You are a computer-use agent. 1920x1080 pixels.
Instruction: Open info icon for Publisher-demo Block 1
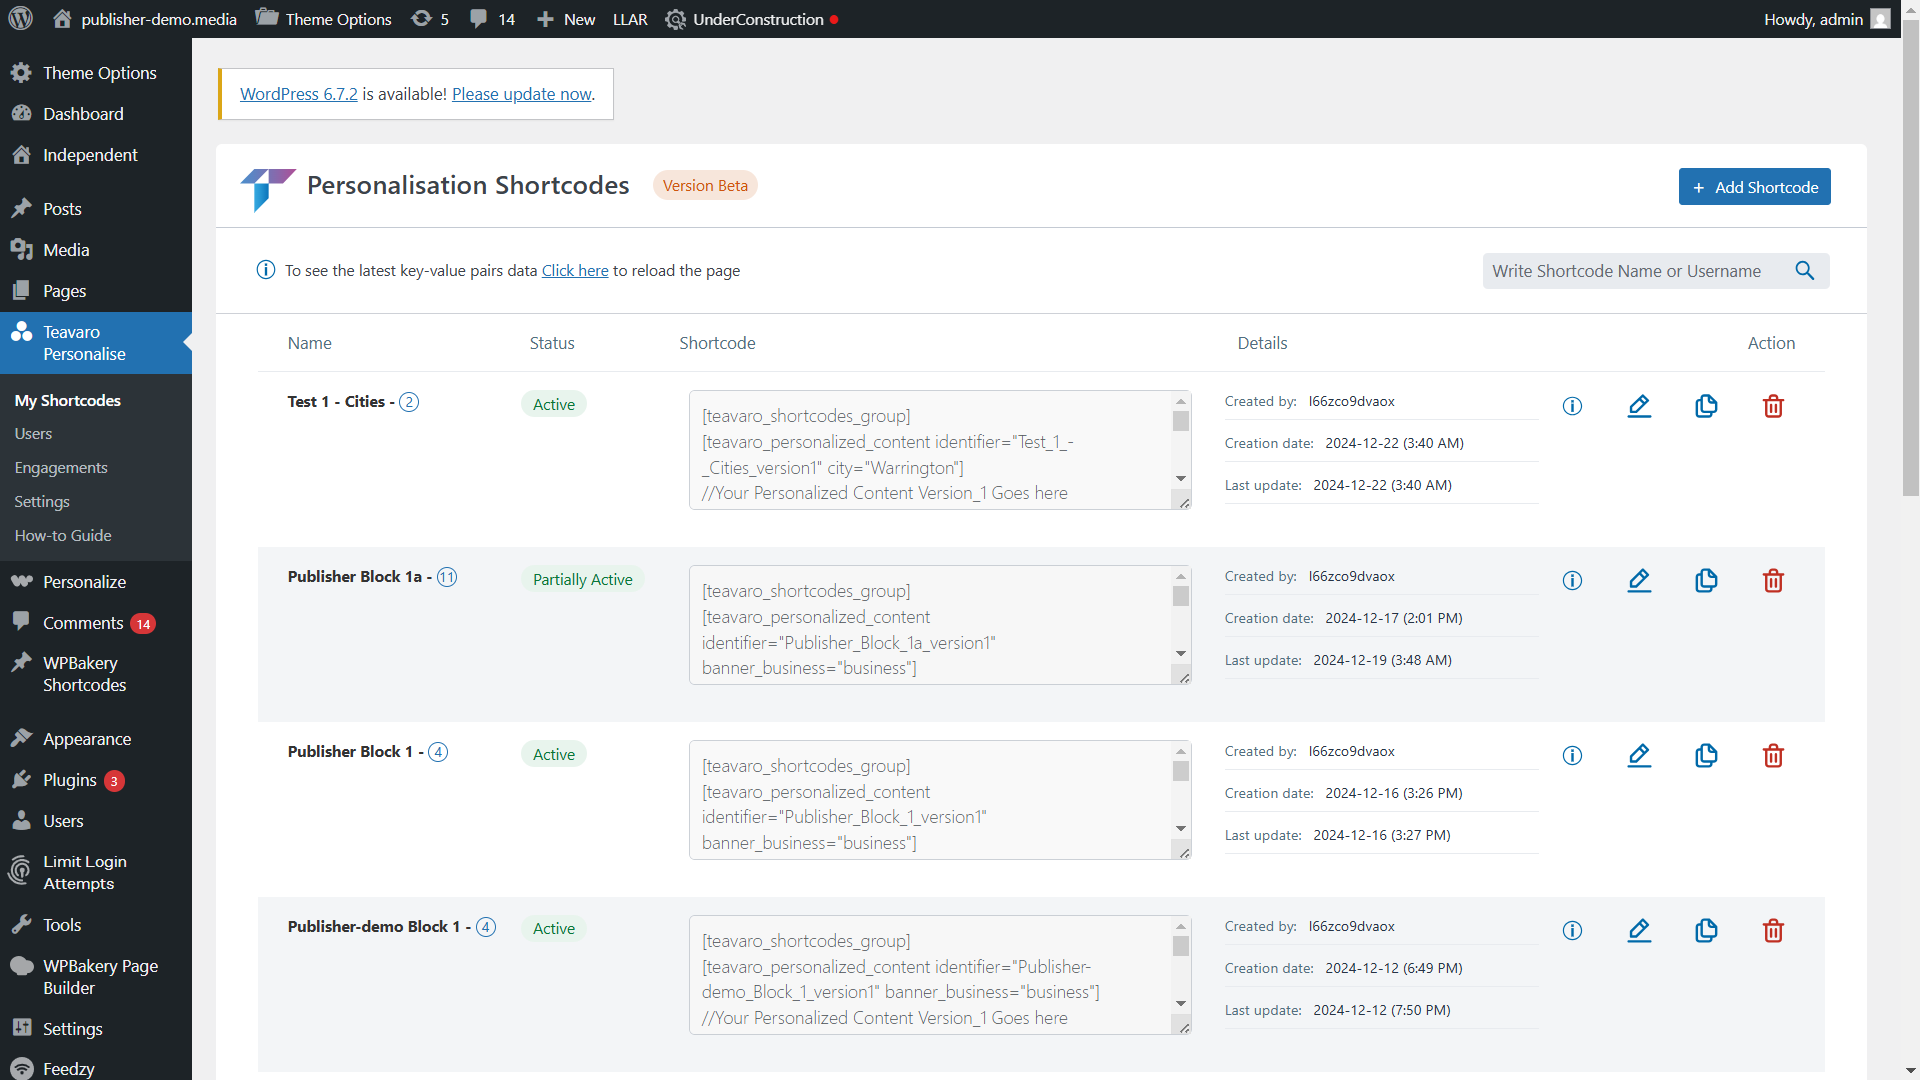pyautogui.click(x=1572, y=931)
